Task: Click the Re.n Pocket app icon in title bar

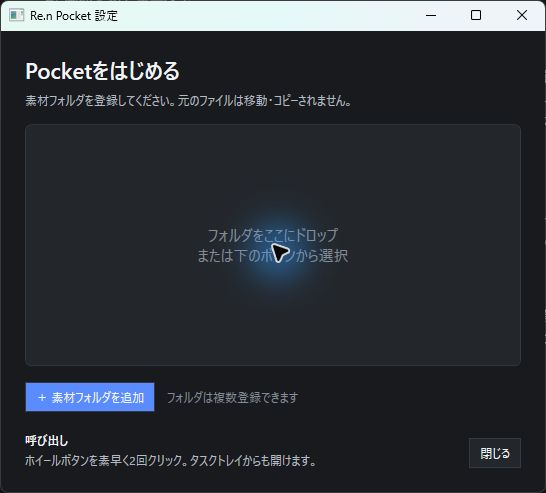Action: (x=16, y=15)
